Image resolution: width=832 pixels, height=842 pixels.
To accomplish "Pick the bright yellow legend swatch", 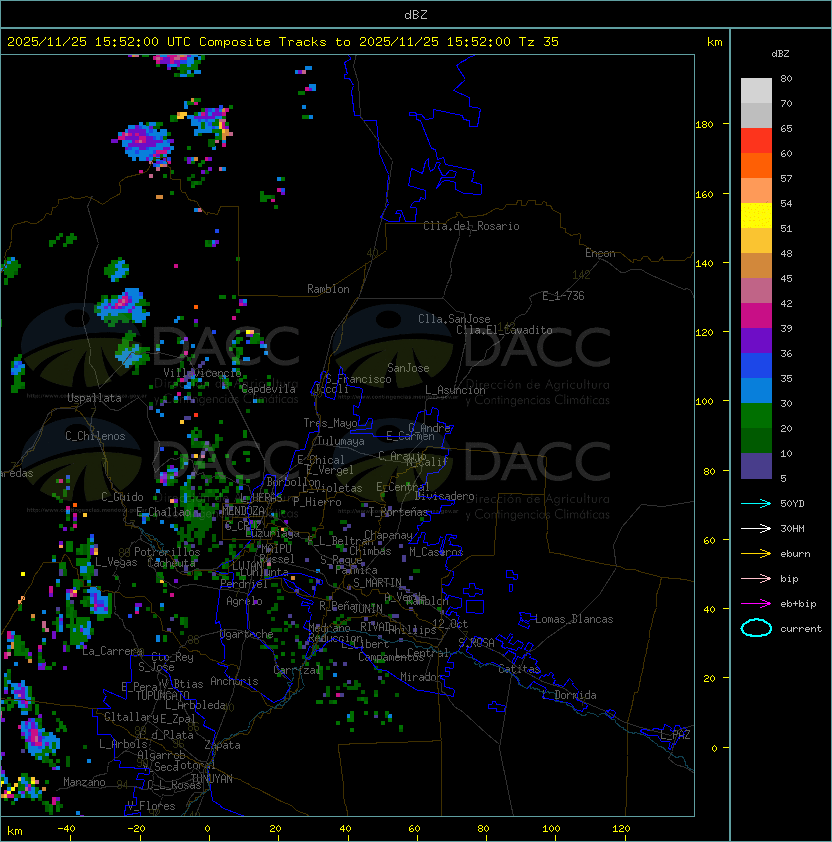I will point(756,216).
